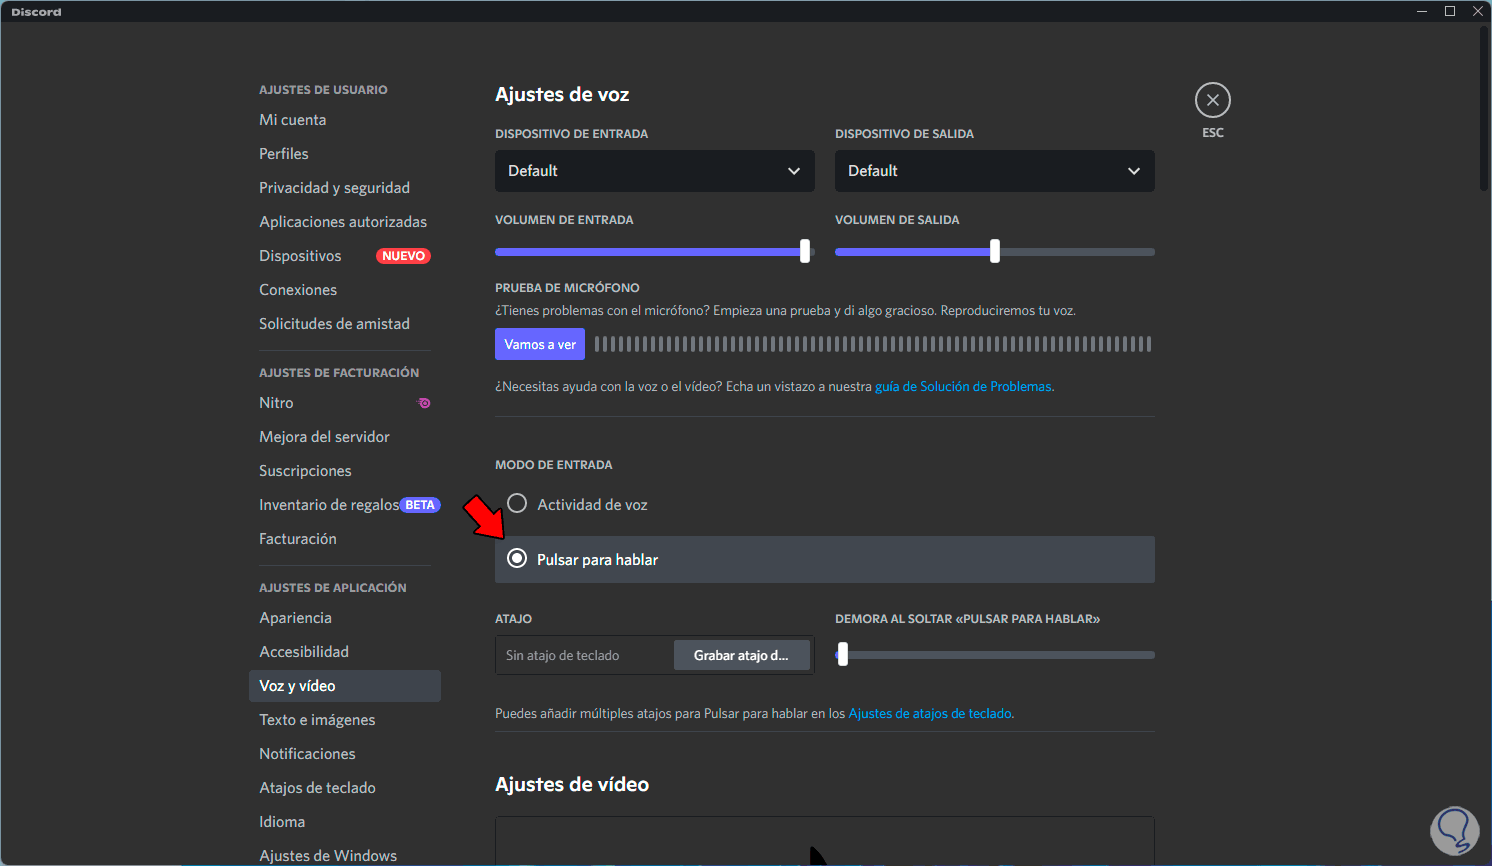
Task: Close the Discord window
Action: click(x=1478, y=11)
